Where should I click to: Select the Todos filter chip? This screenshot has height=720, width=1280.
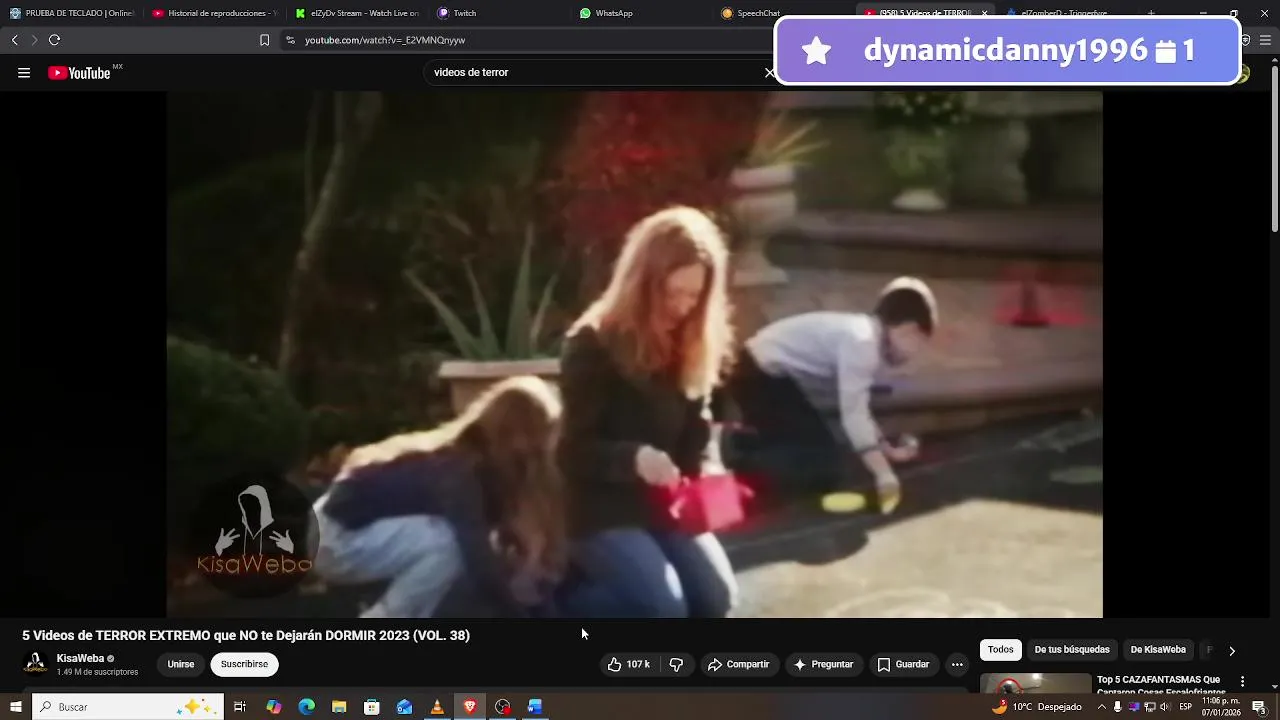1000,650
